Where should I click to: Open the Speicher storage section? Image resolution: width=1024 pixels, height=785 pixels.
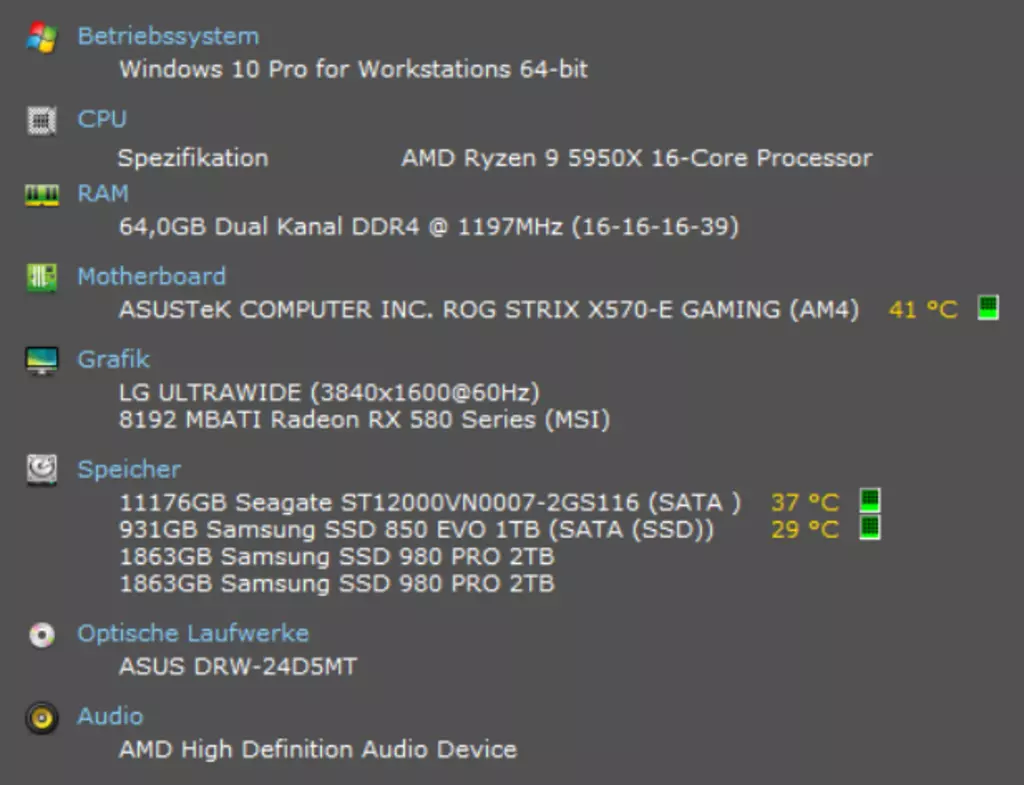pyautogui.click(x=129, y=469)
